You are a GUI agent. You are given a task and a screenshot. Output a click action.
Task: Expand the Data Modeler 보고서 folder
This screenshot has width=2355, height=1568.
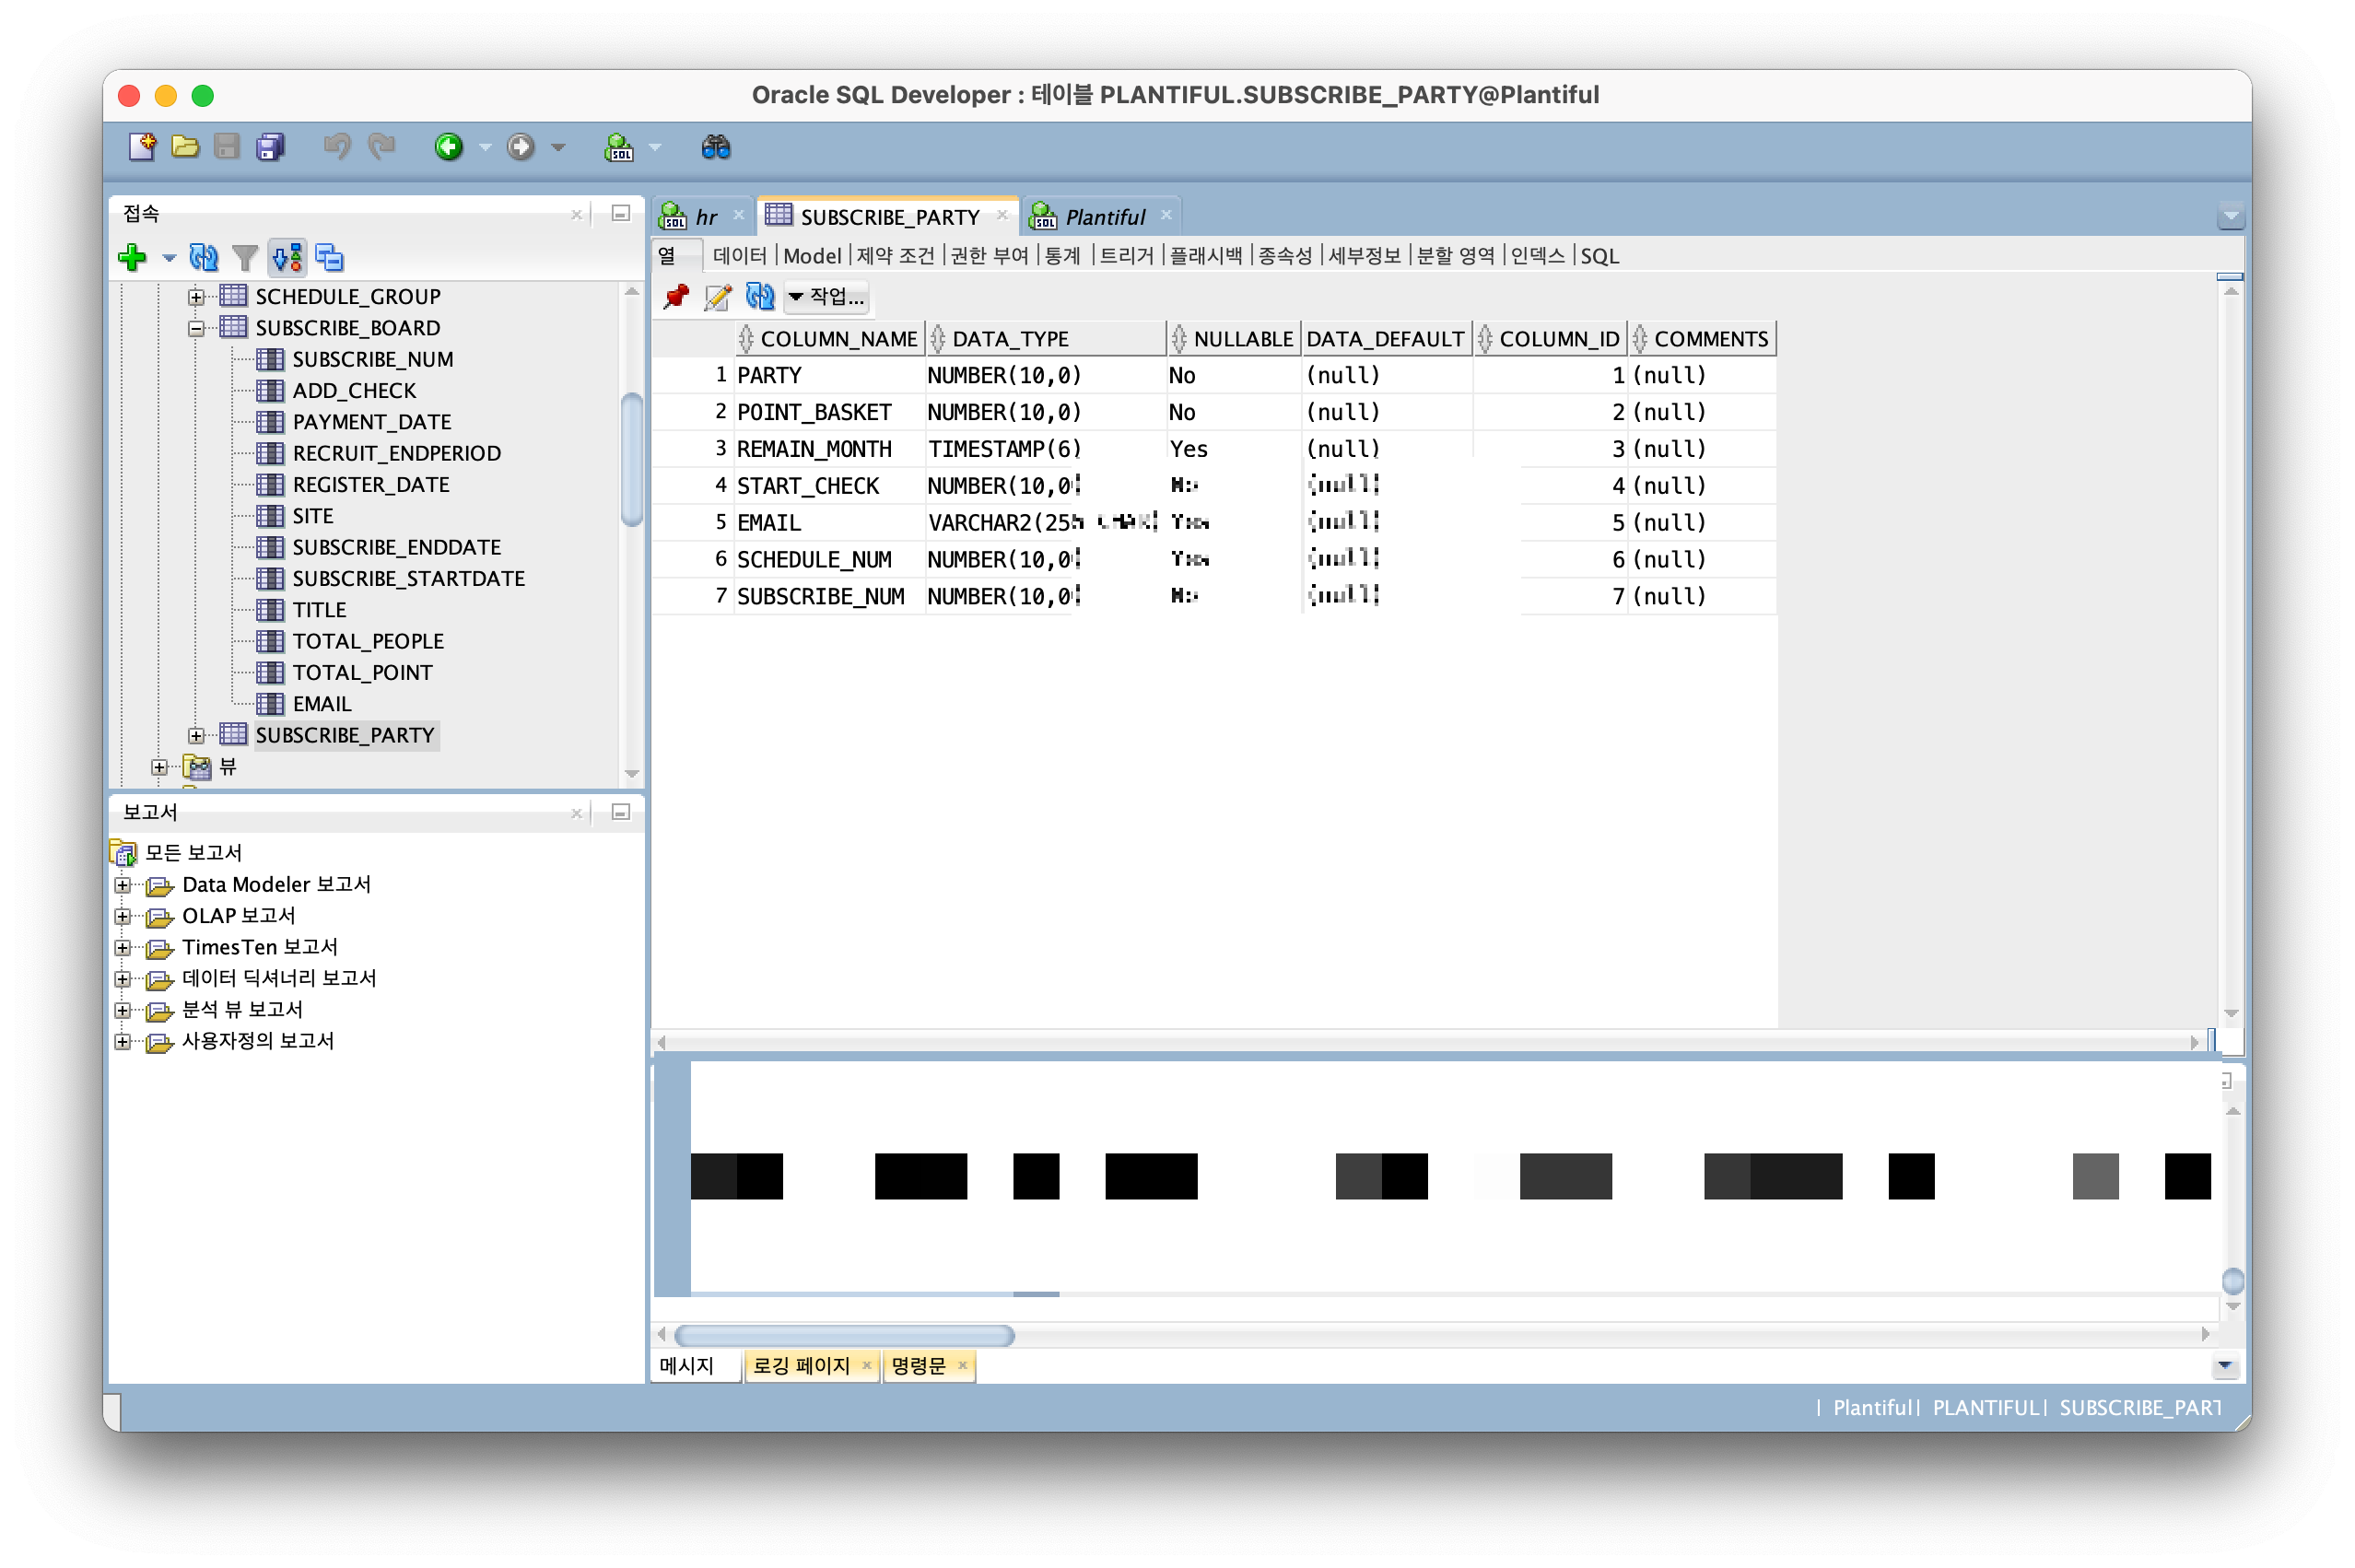(x=122, y=885)
